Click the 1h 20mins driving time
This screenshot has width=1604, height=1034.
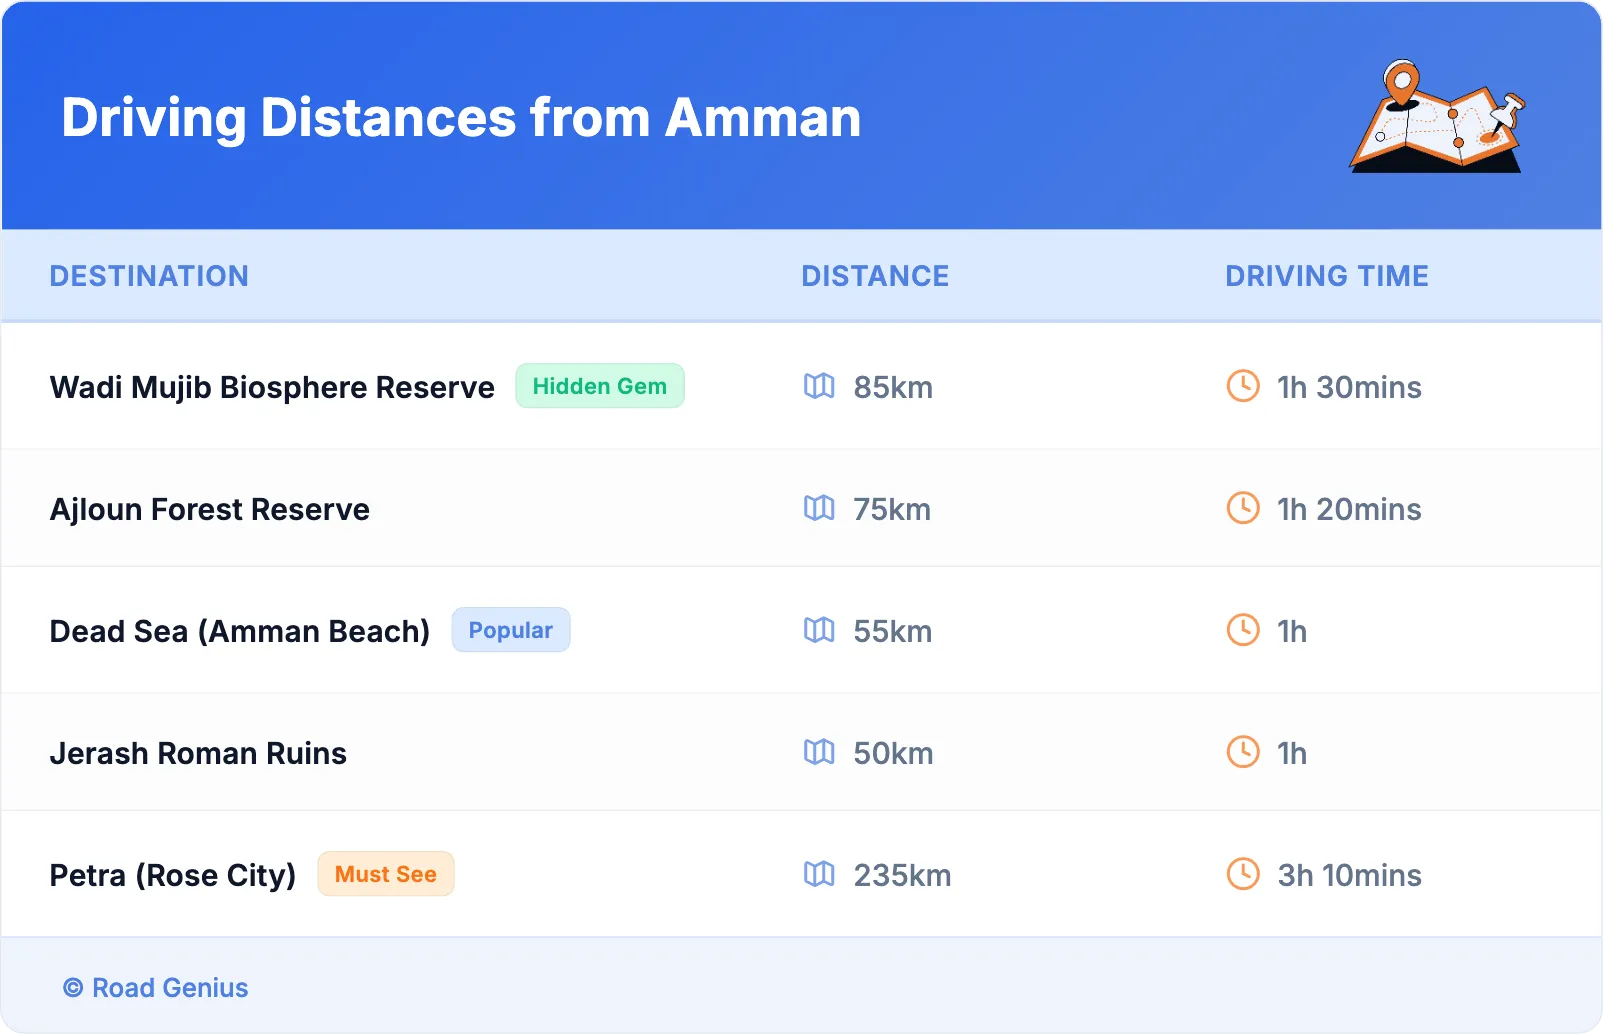point(1349,509)
